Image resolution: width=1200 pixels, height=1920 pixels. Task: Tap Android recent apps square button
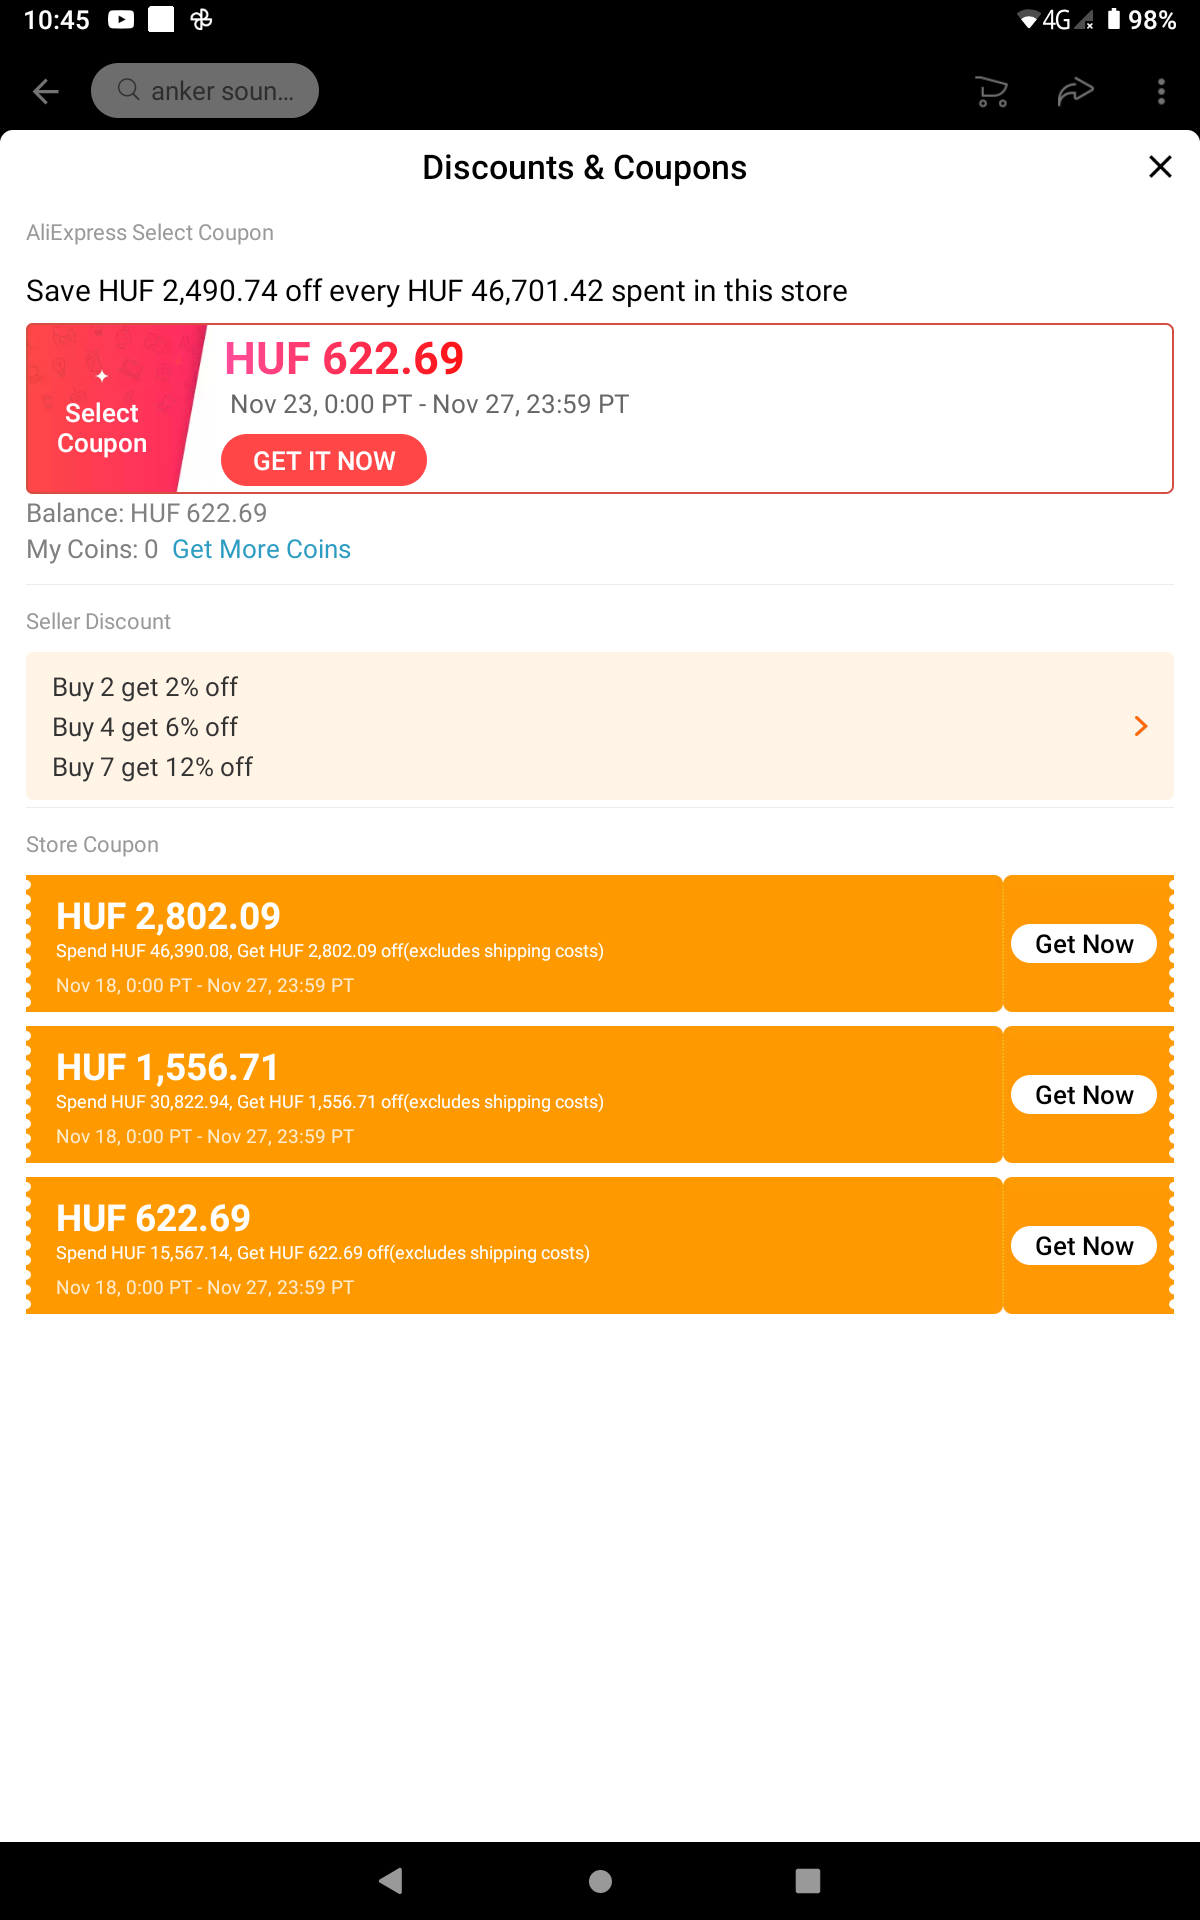coord(808,1881)
